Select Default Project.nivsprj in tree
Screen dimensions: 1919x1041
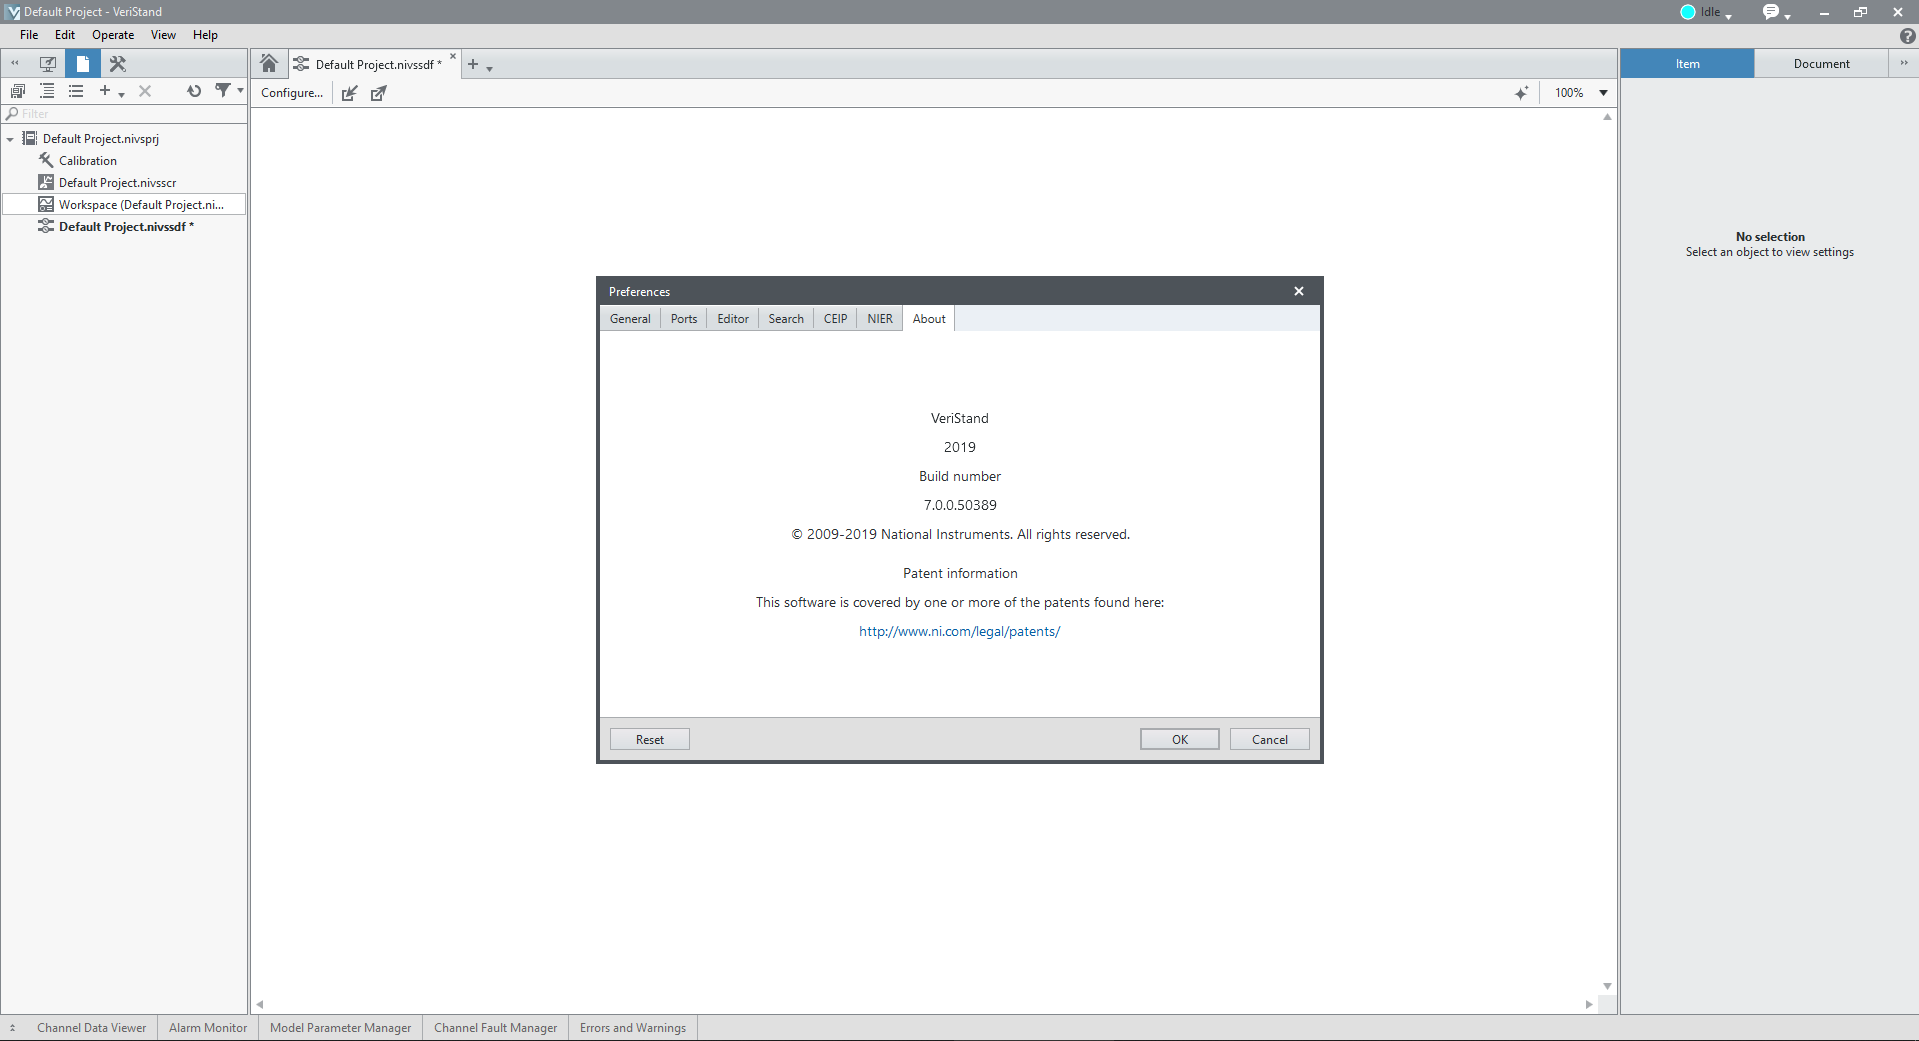pyautogui.click(x=100, y=139)
